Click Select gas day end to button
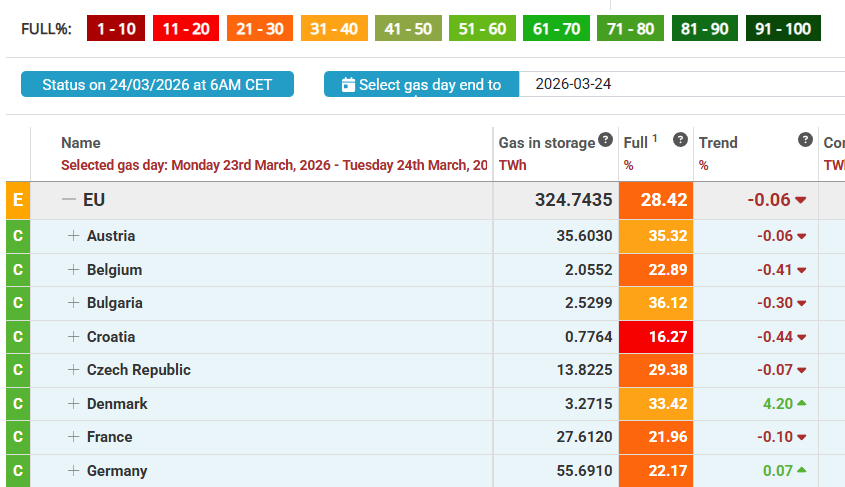 click(421, 84)
